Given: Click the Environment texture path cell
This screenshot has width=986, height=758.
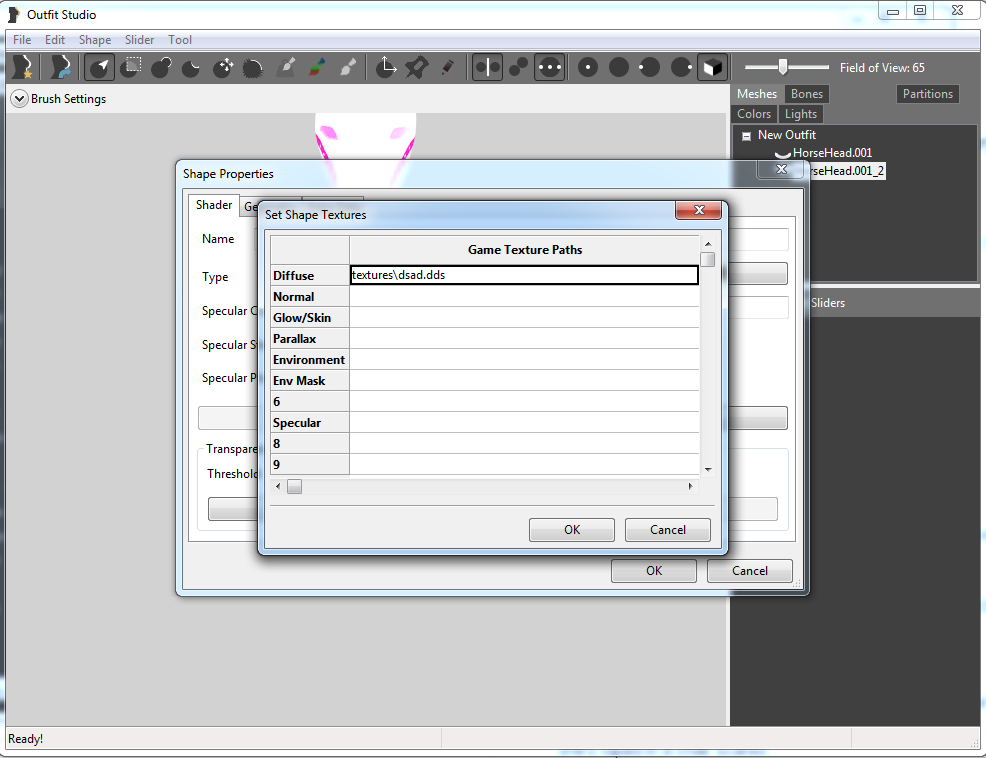Looking at the screenshot, I should [x=524, y=359].
